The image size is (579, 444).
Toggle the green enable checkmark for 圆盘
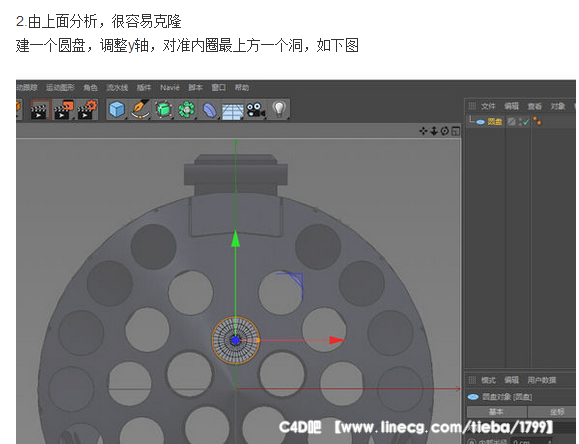tap(526, 122)
